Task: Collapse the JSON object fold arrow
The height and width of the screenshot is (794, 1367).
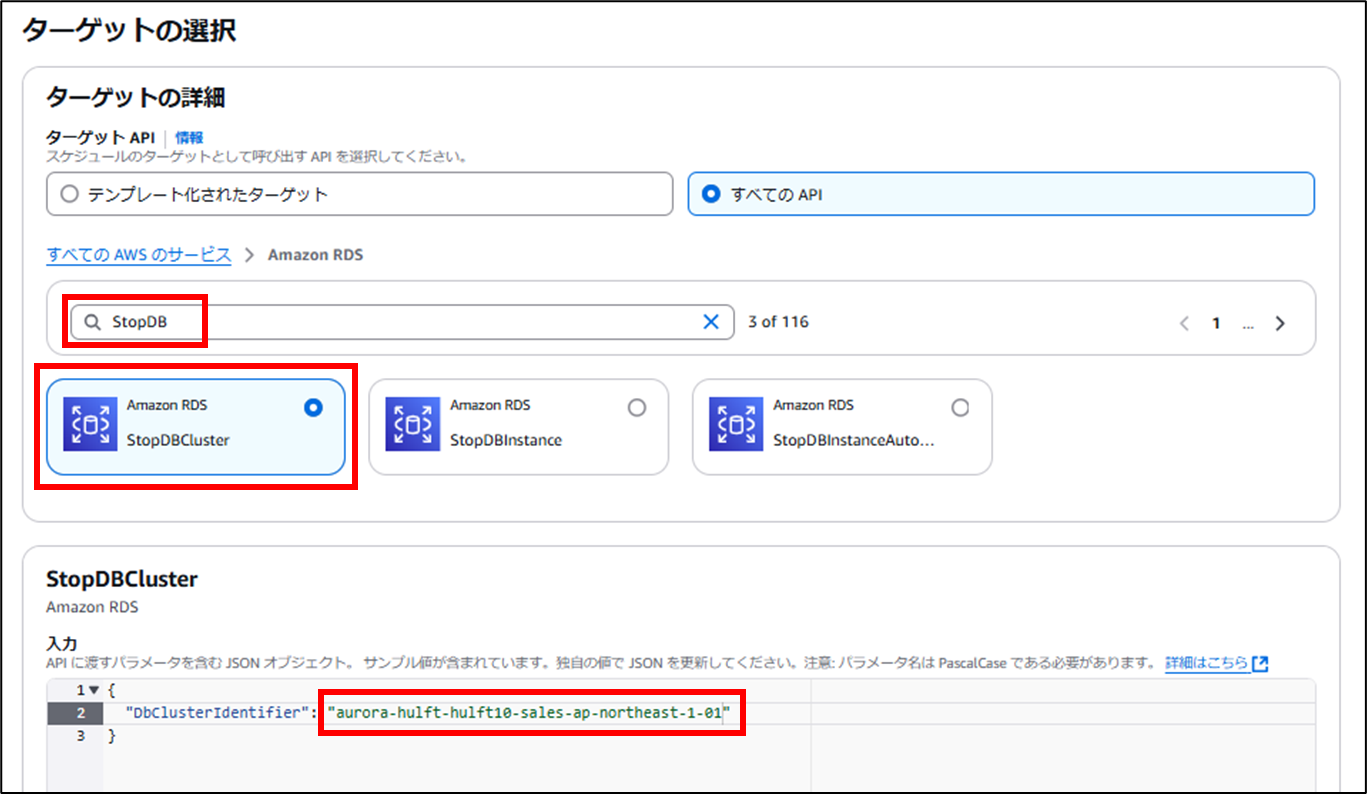Action: coord(94,690)
